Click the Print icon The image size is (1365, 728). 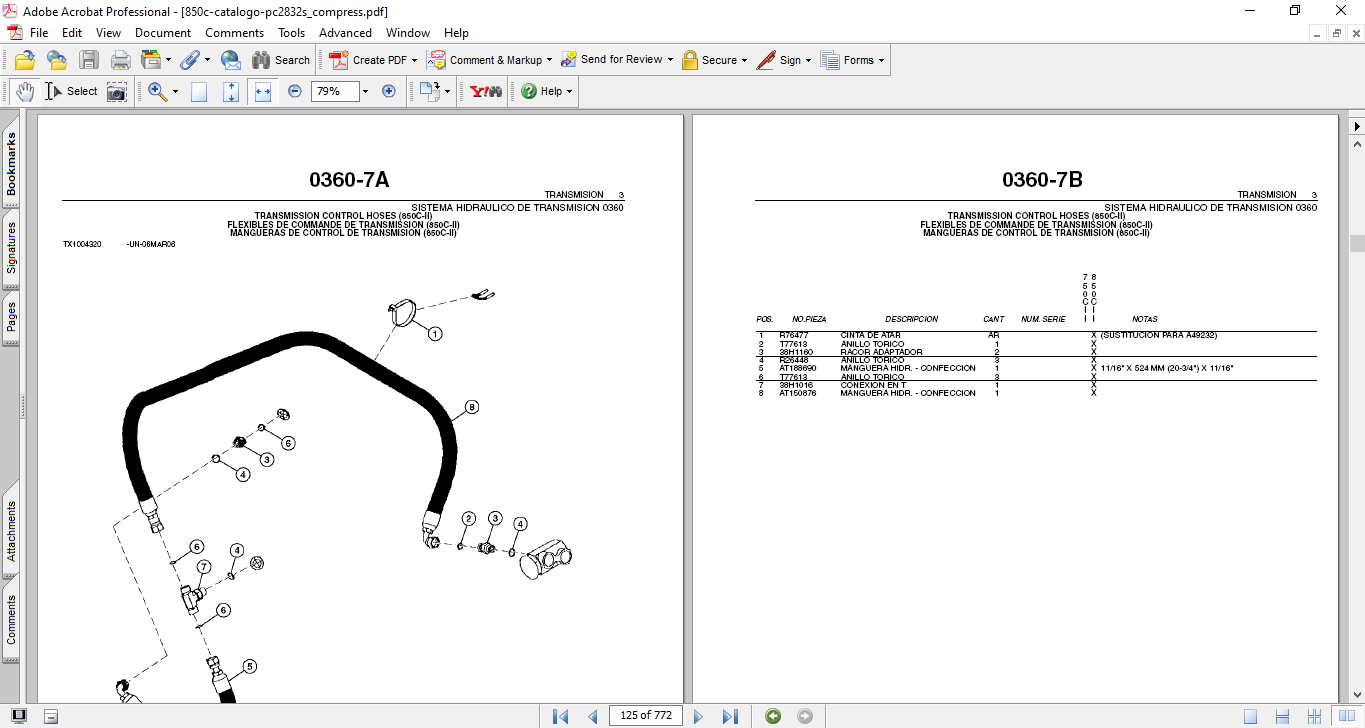[x=120, y=60]
